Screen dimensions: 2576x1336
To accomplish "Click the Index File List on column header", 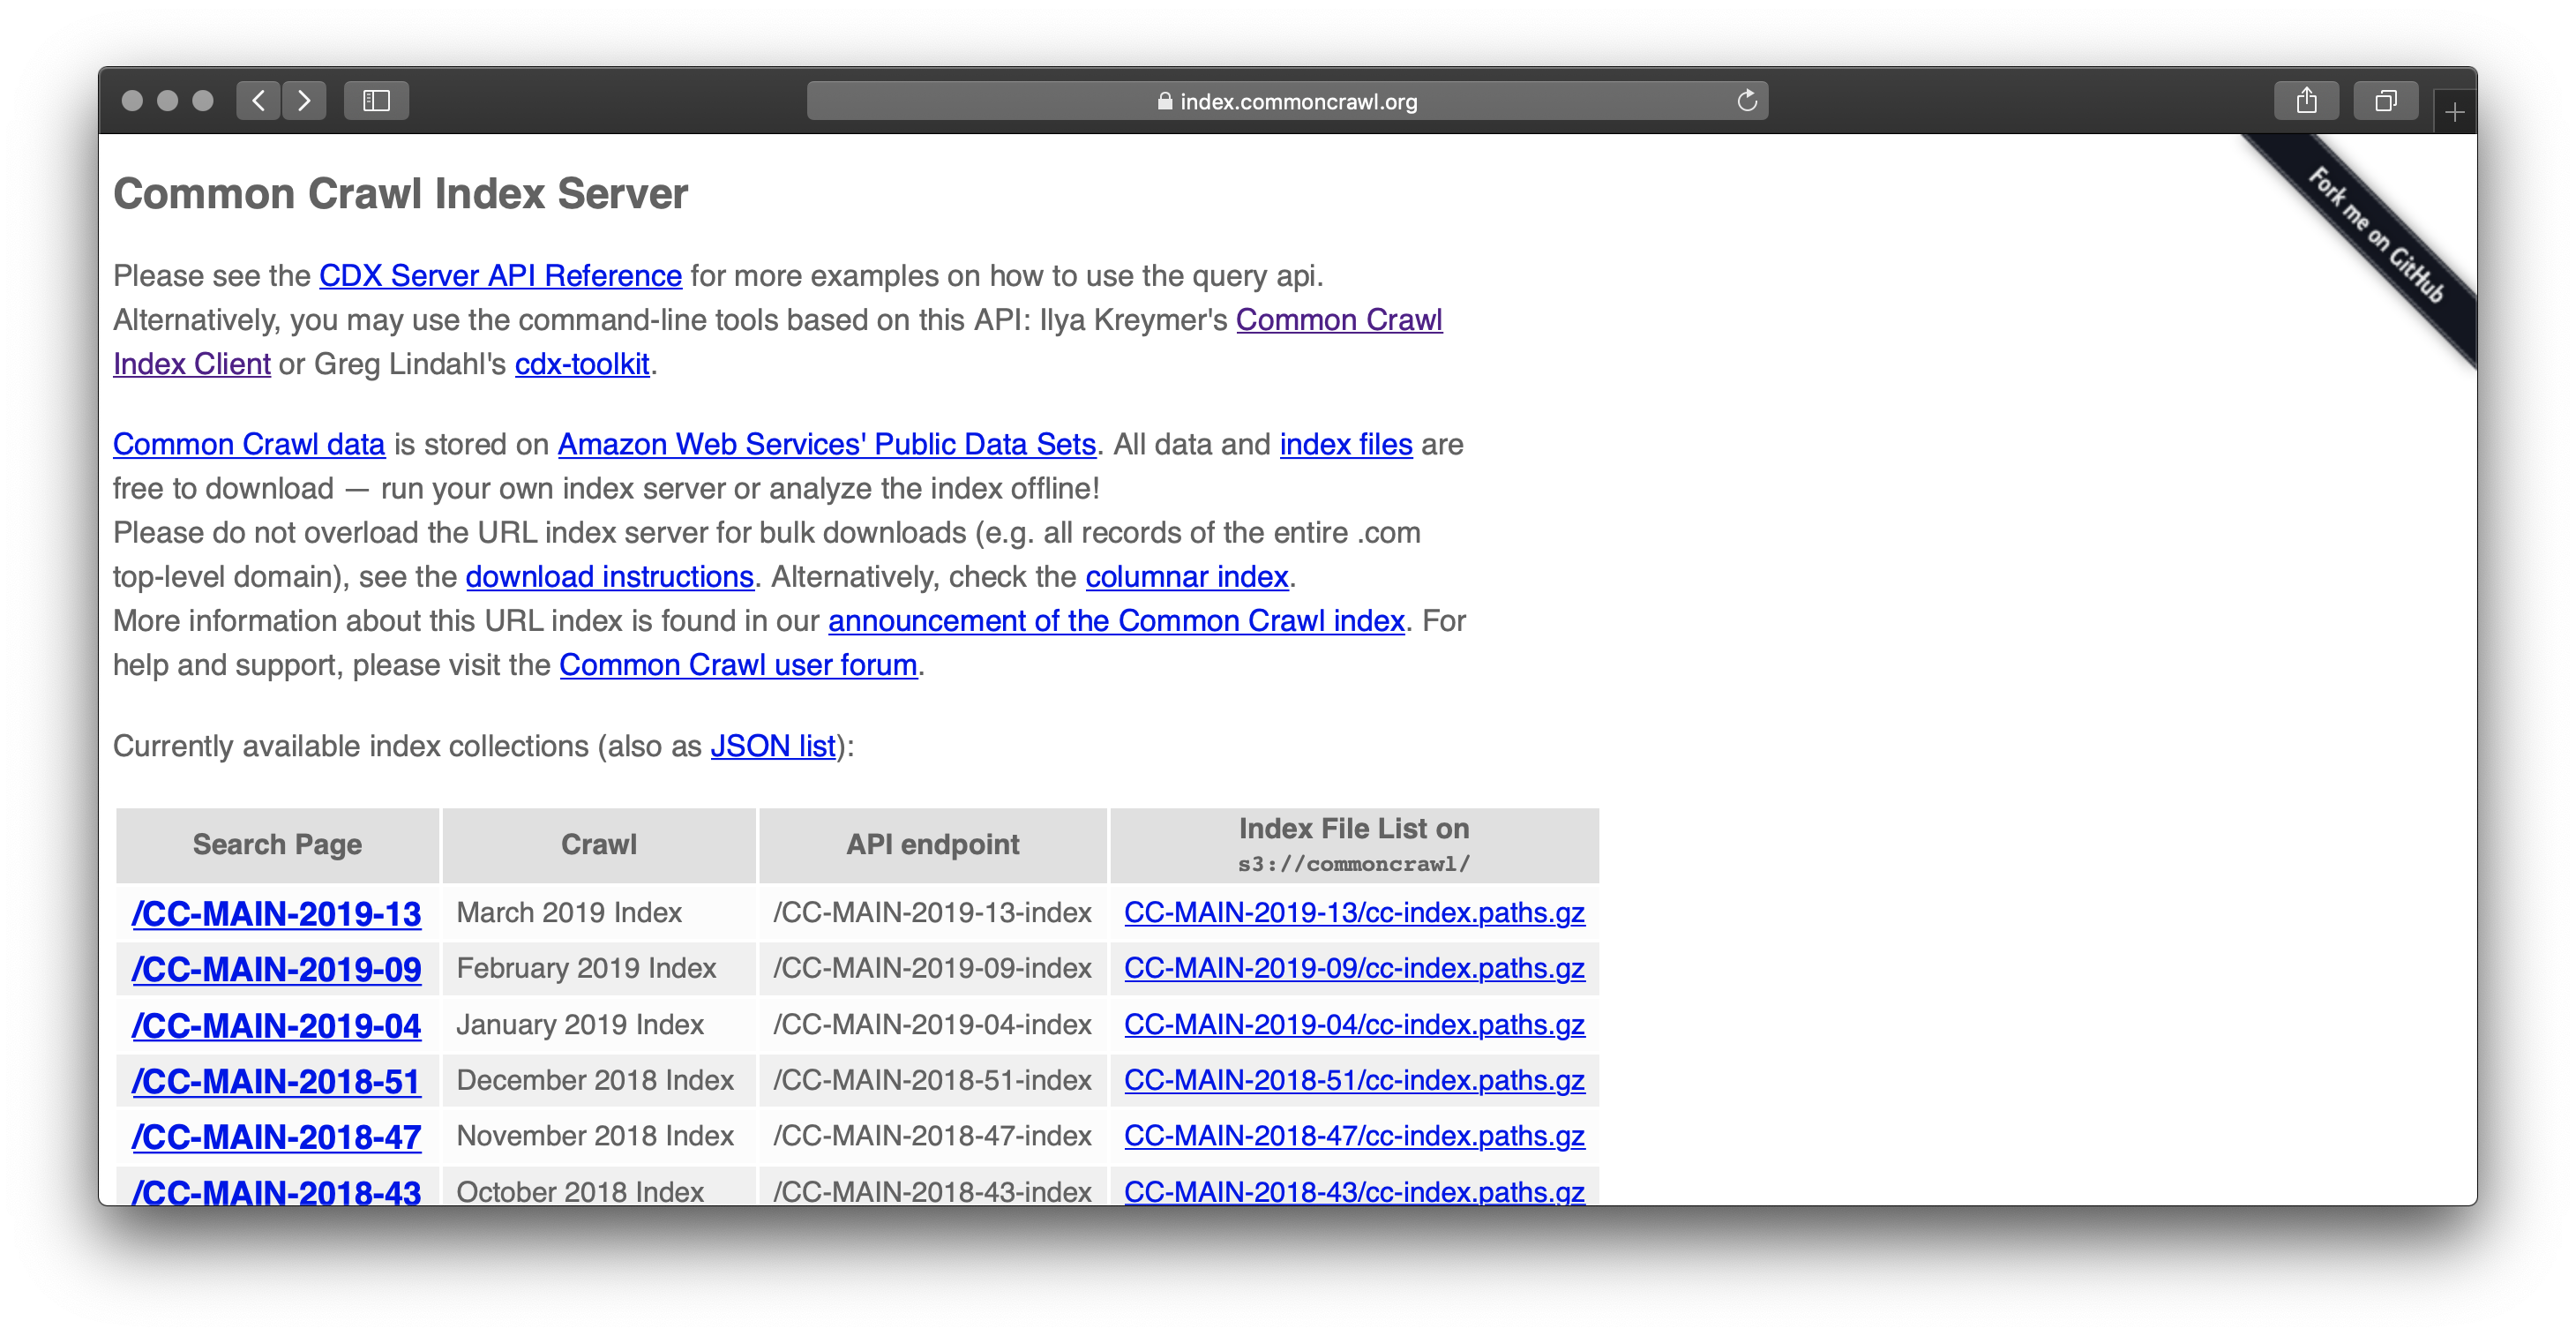I will coord(1354,845).
